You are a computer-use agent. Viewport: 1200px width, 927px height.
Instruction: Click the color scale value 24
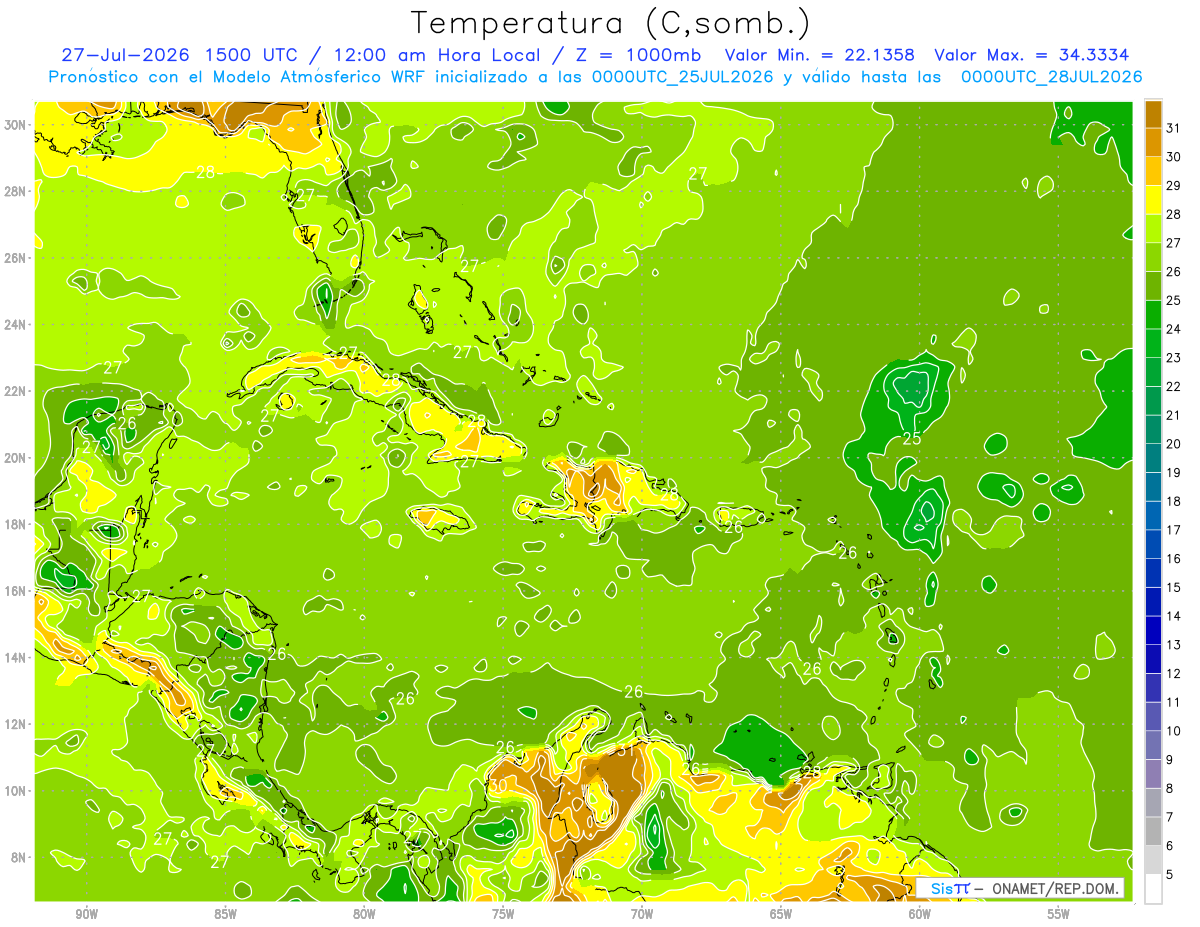pyautogui.click(x=1174, y=329)
